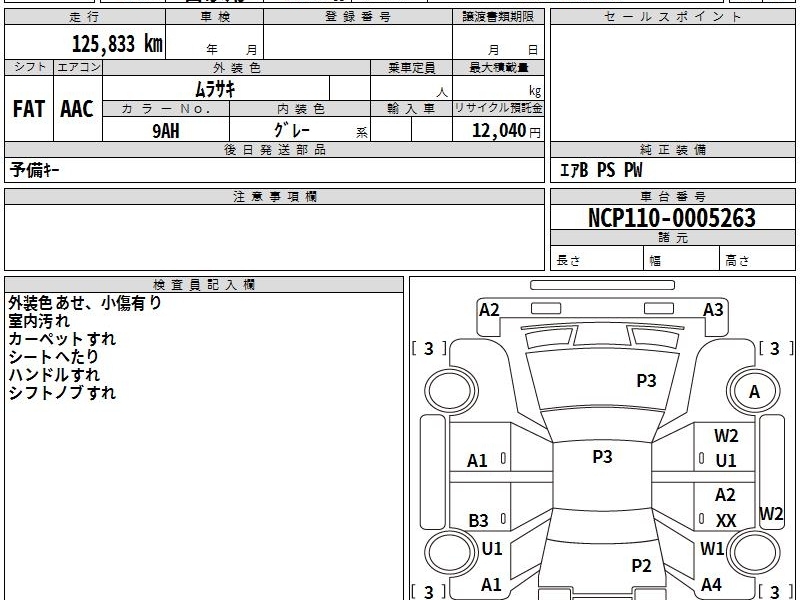The height and width of the screenshot is (600, 800).
Task: Click the 長さ dimension cell
Action: (597, 258)
